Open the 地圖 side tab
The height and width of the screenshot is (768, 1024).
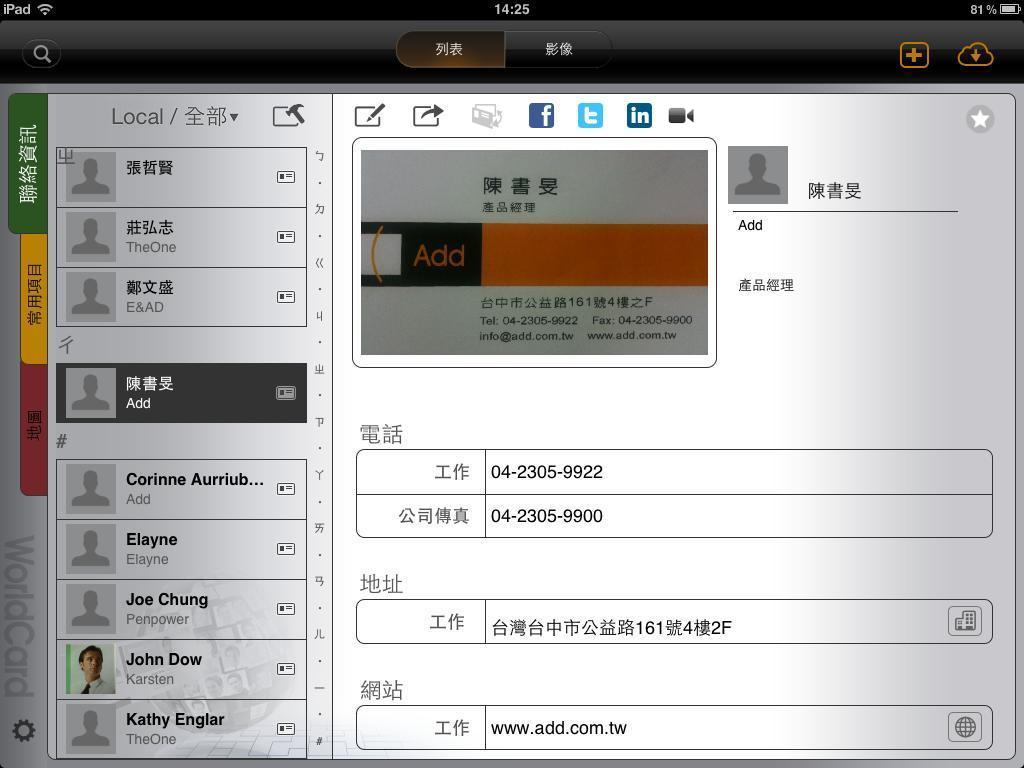point(34,426)
